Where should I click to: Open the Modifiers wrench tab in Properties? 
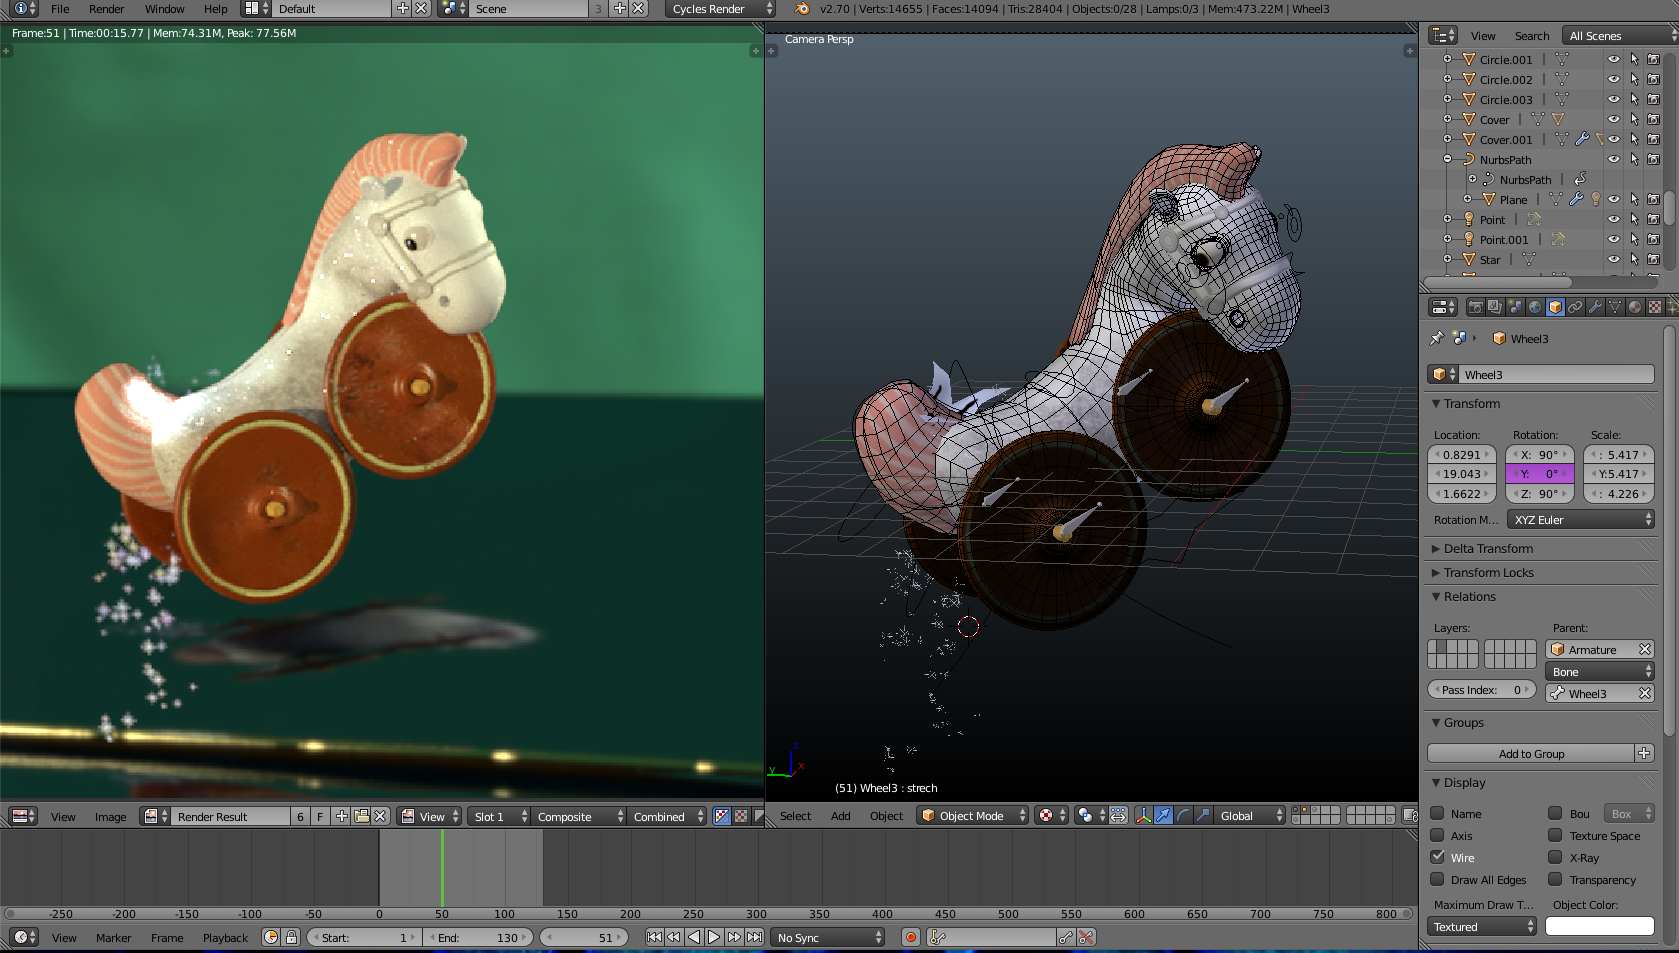tap(1595, 308)
